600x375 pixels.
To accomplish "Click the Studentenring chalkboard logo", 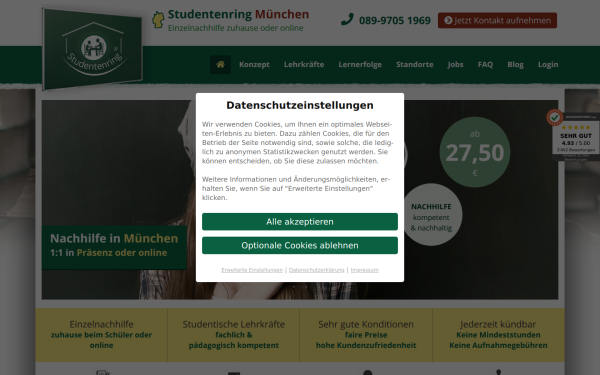I will (x=93, y=49).
